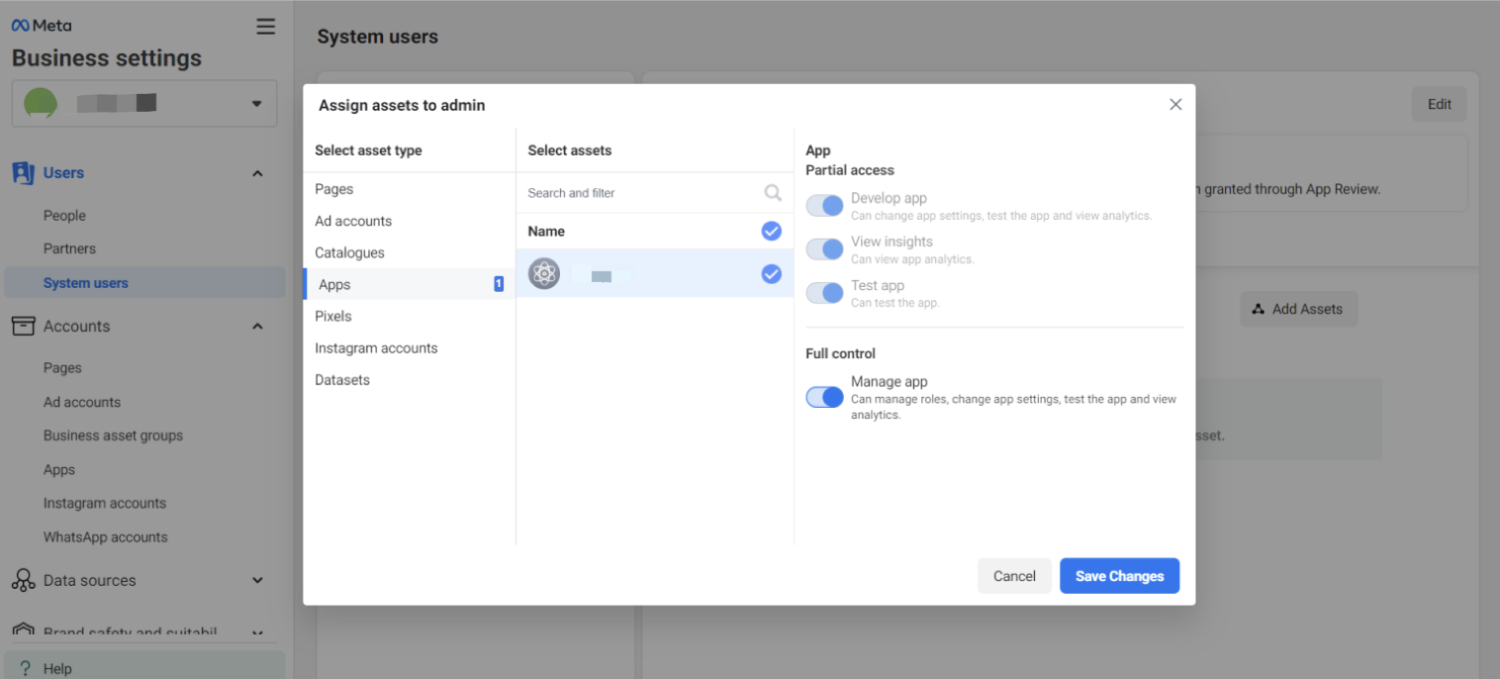
Task: Select the Apps asset type
Action: [409, 284]
